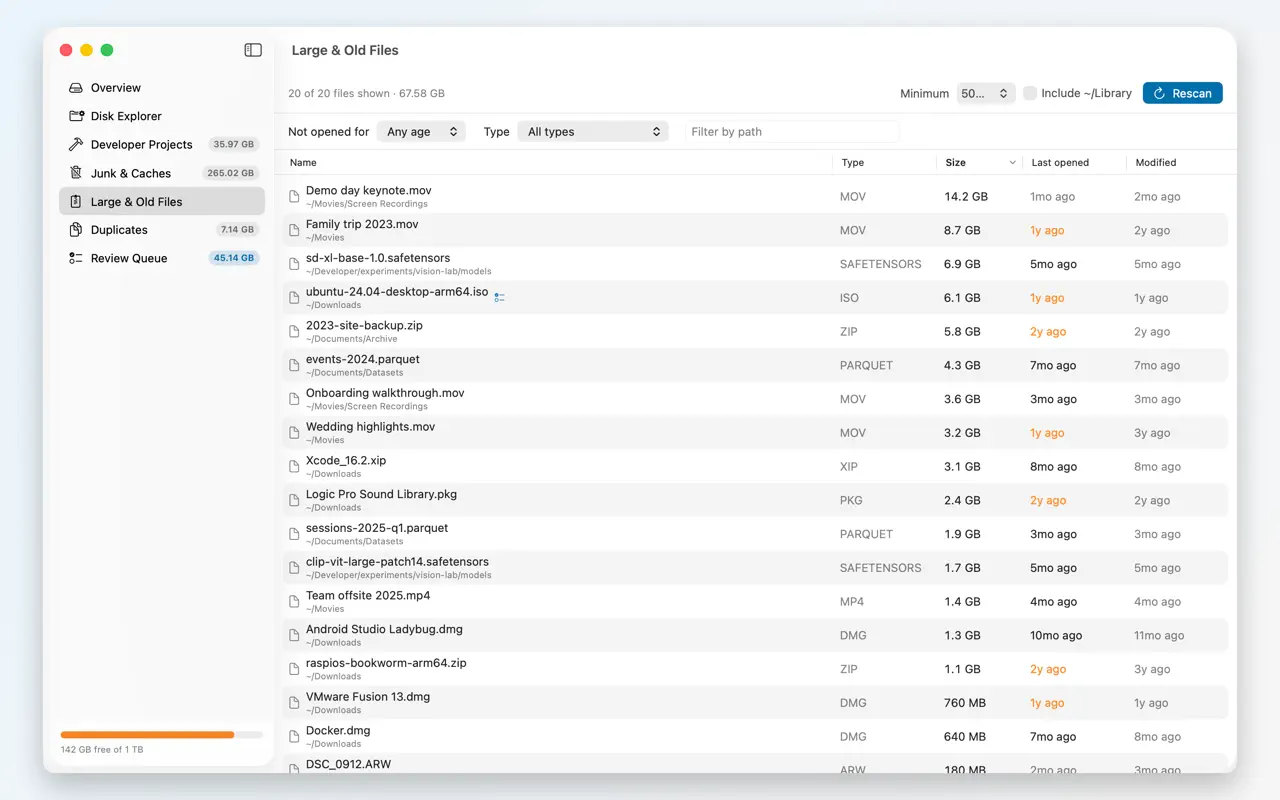Select the Team offsite 2025.mp4 row
The height and width of the screenshot is (800, 1280).
(x=755, y=602)
